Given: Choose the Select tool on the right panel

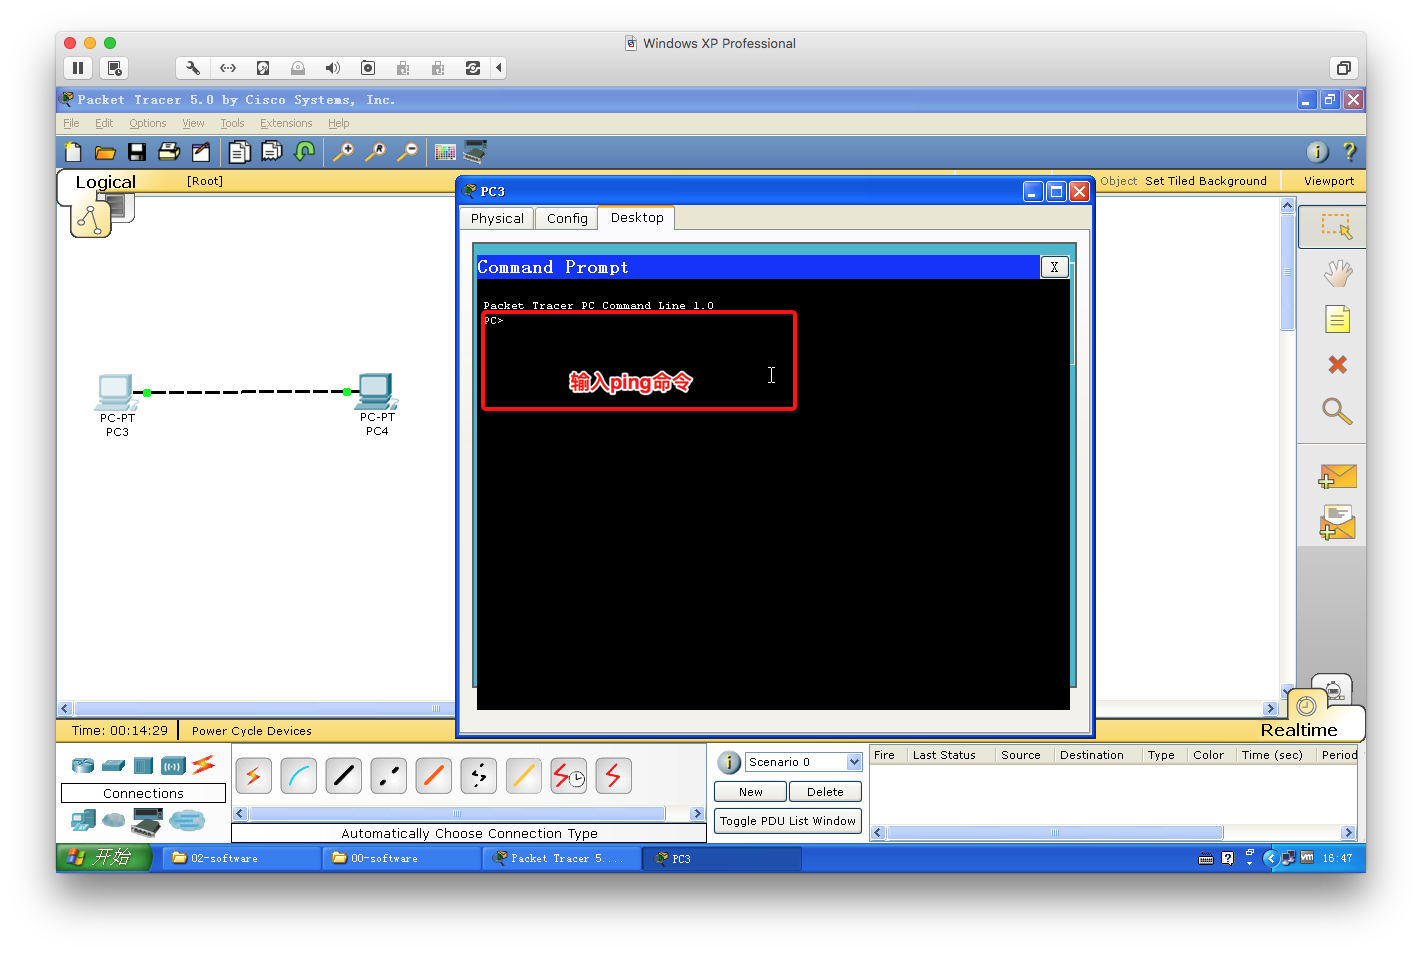Looking at the screenshot, I should (x=1337, y=226).
